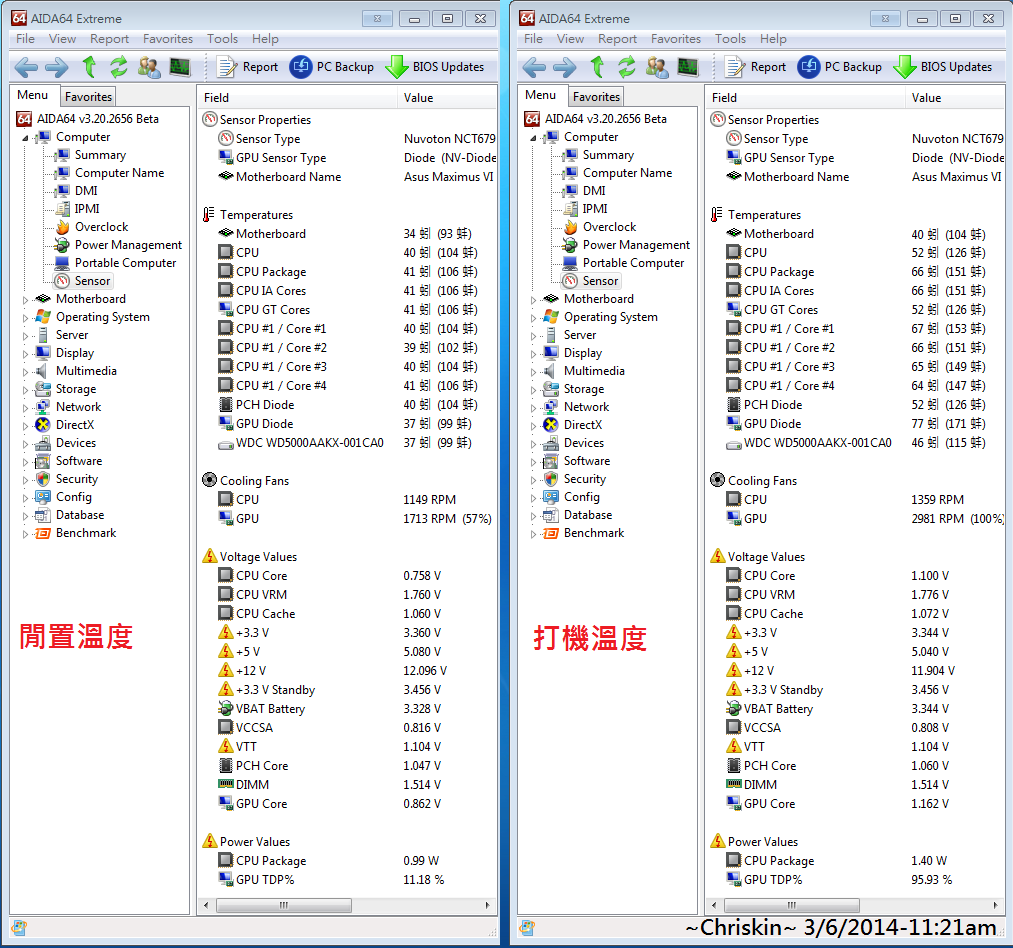Image resolution: width=1013 pixels, height=948 pixels.
Task: Click the Value column header in right window
Action: coord(955,98)
